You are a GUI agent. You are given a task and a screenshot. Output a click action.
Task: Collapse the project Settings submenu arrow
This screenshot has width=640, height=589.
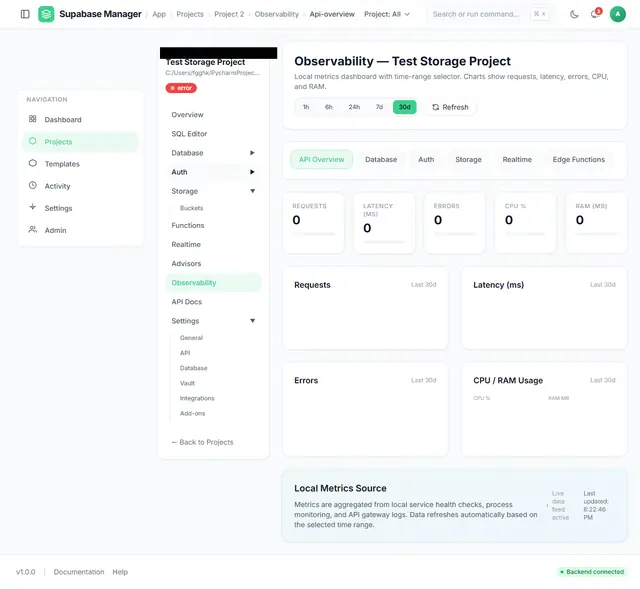pos(253,321)
